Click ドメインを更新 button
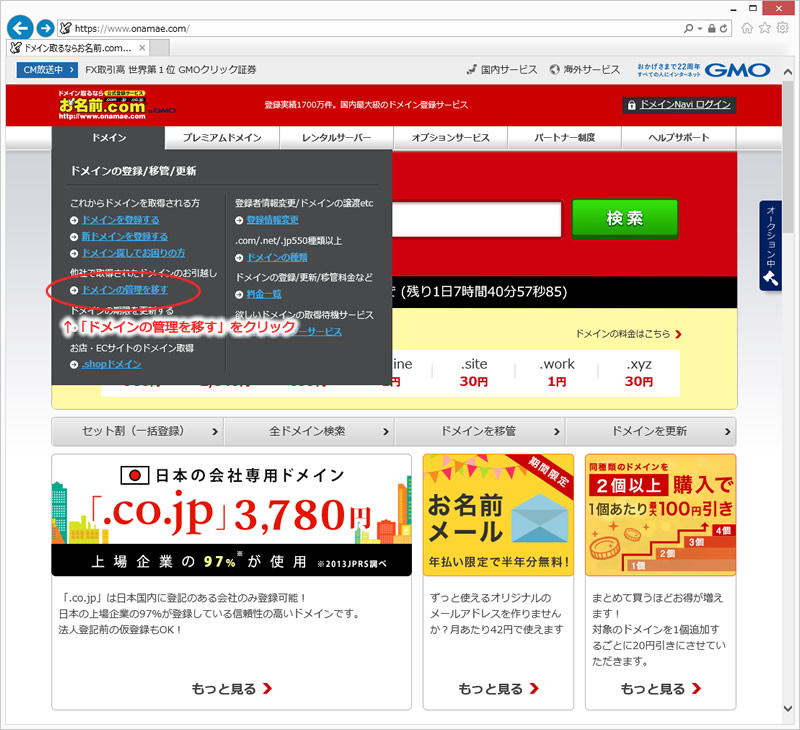The height and width of the screenshot is (730, 800). [651, 432]
